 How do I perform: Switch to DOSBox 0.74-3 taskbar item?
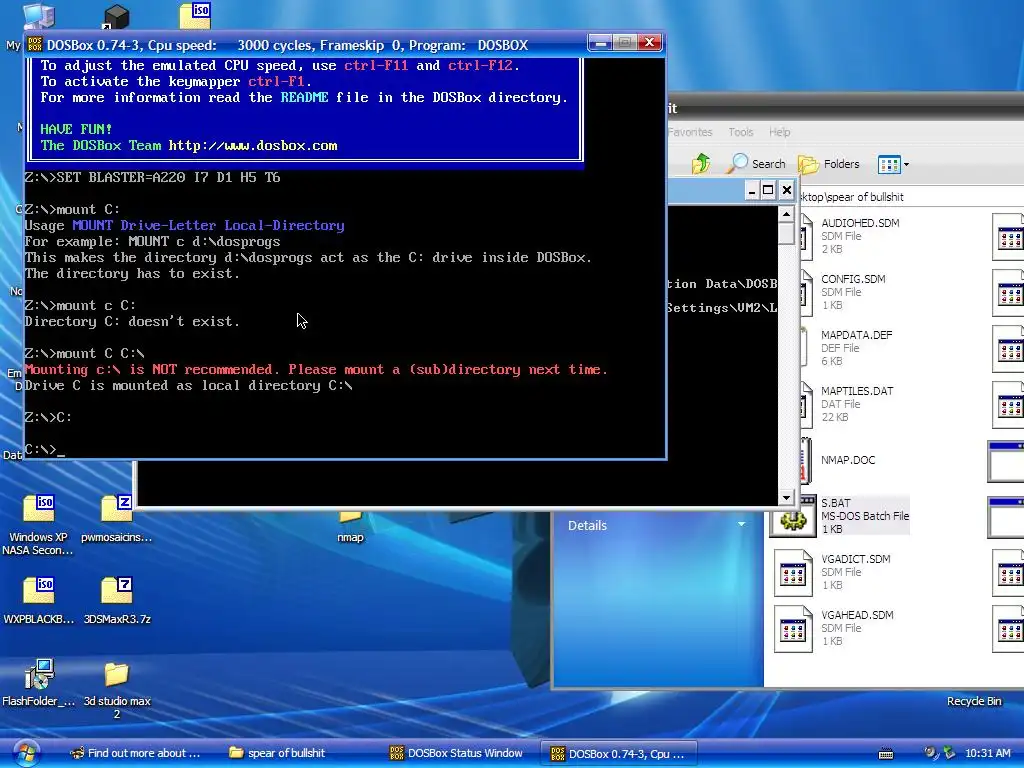[618, 753]
